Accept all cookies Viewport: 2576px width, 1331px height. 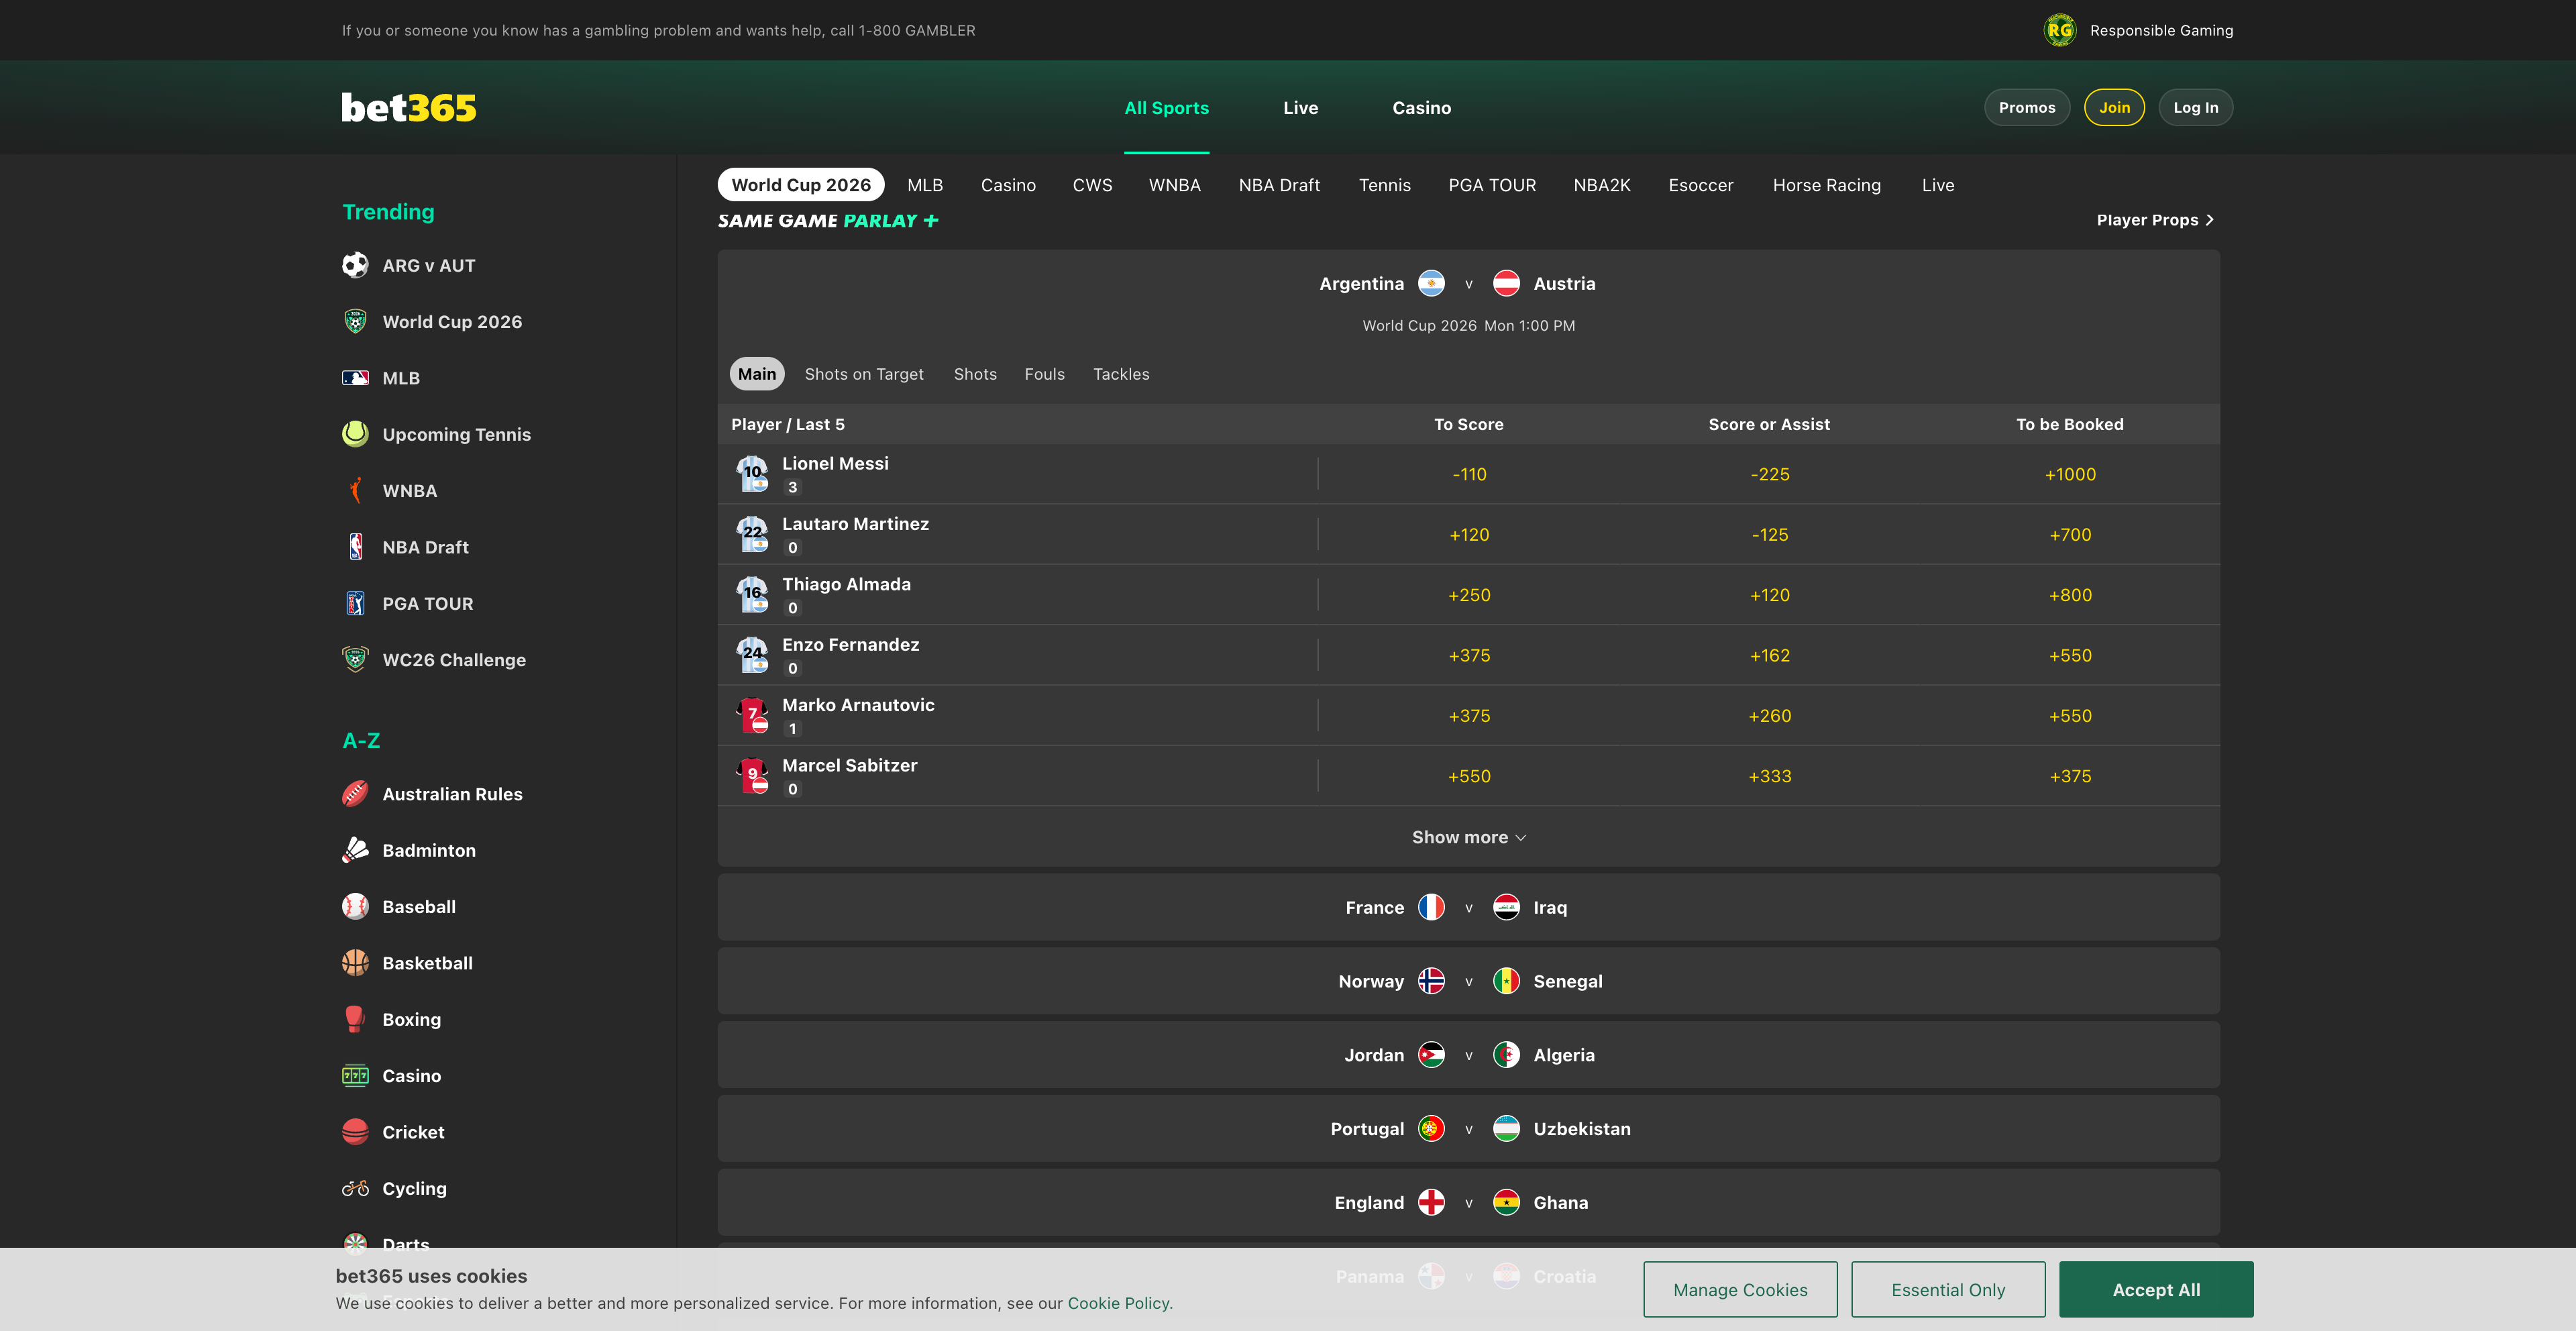coord(2155,1289)
